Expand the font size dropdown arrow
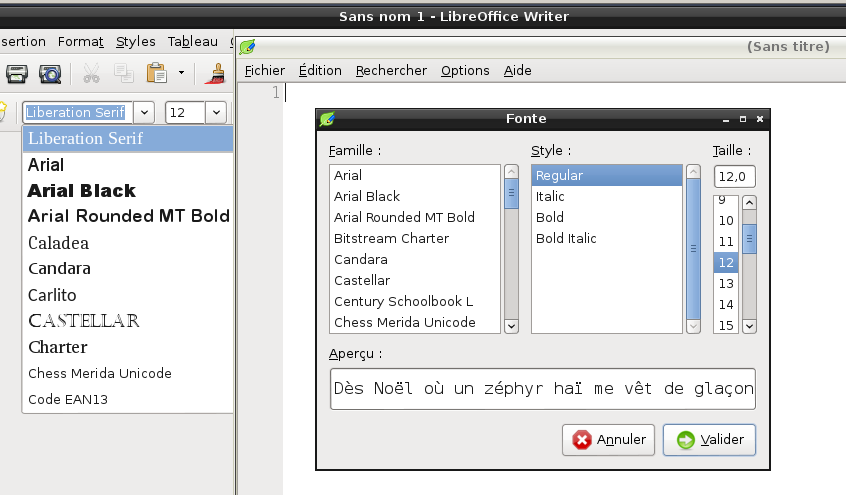This screenshot has height=495, width=846. pyautogui.click(x=216, y=112)
